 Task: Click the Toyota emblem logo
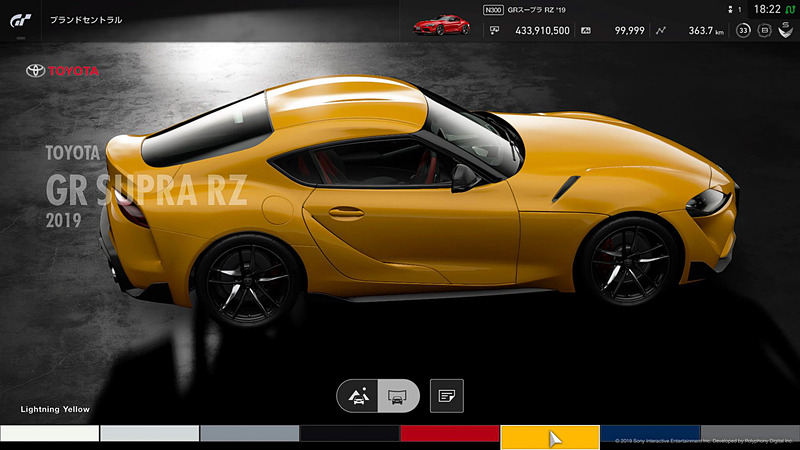[x=36, y=71]
